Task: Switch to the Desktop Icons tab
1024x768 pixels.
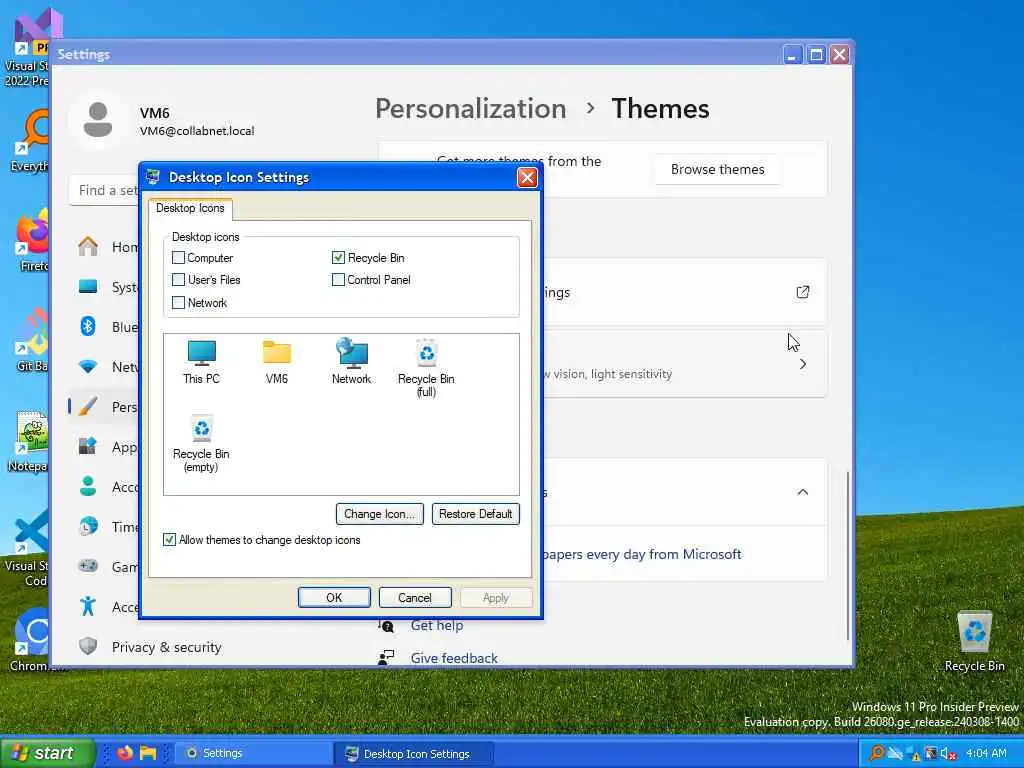Action: (190, 208)
